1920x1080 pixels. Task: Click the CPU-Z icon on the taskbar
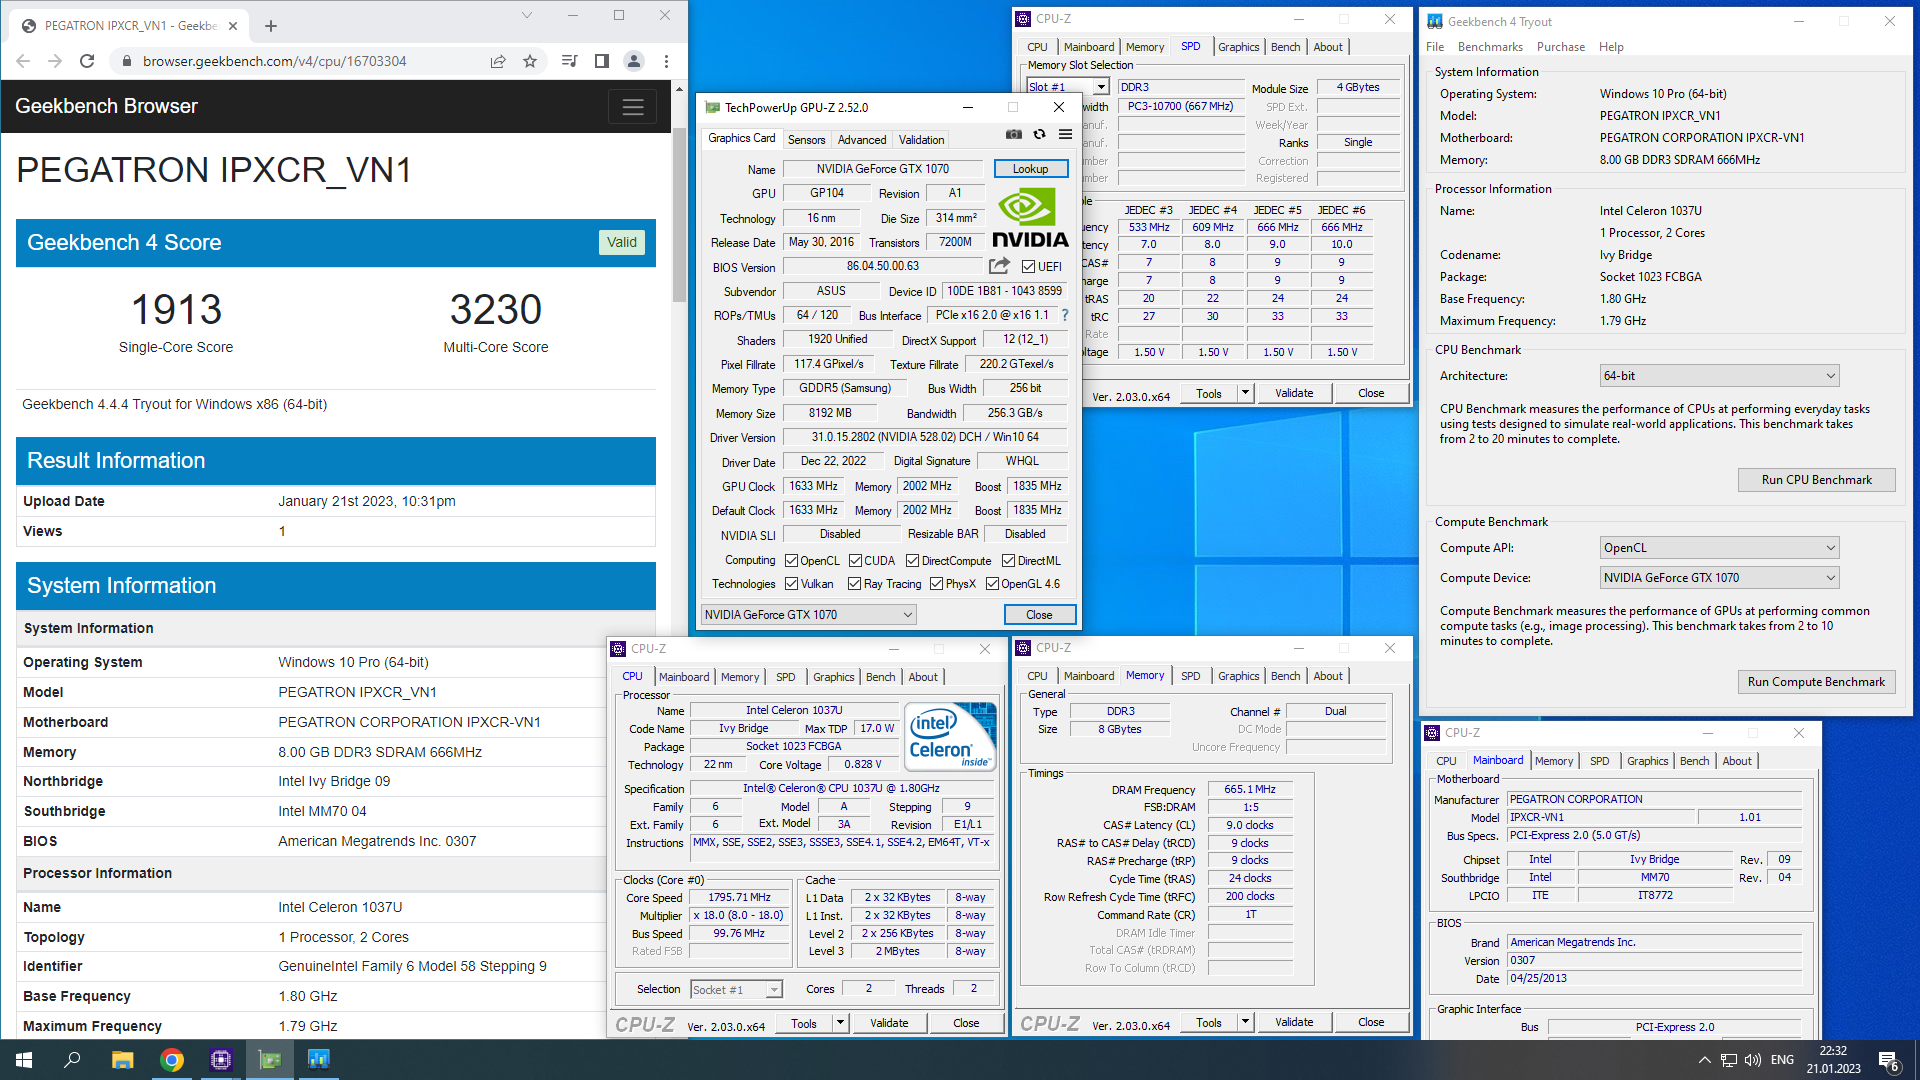(x=221, y=1060)
